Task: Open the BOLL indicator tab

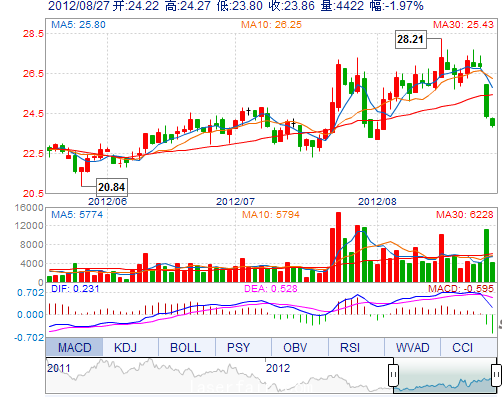Action: tap(187, 347)
